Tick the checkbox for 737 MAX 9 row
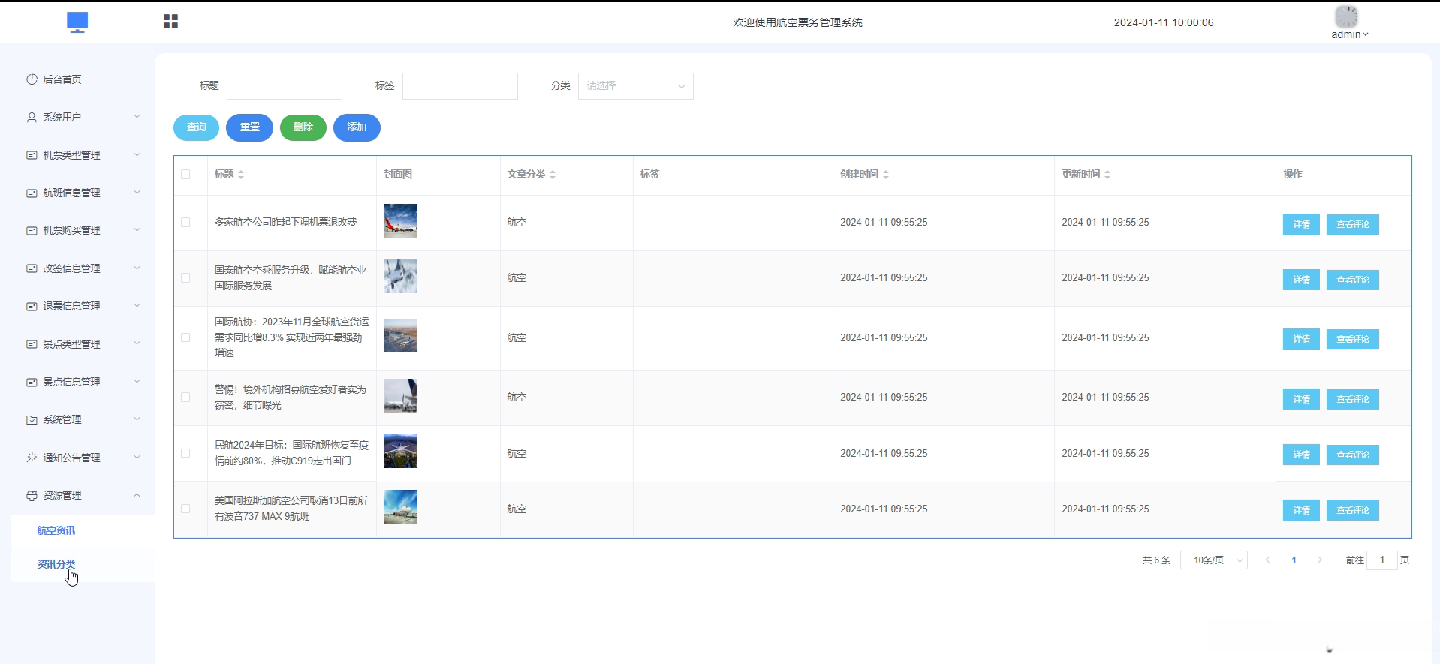This screenshot has height=664, width=1440. [185, 509]
